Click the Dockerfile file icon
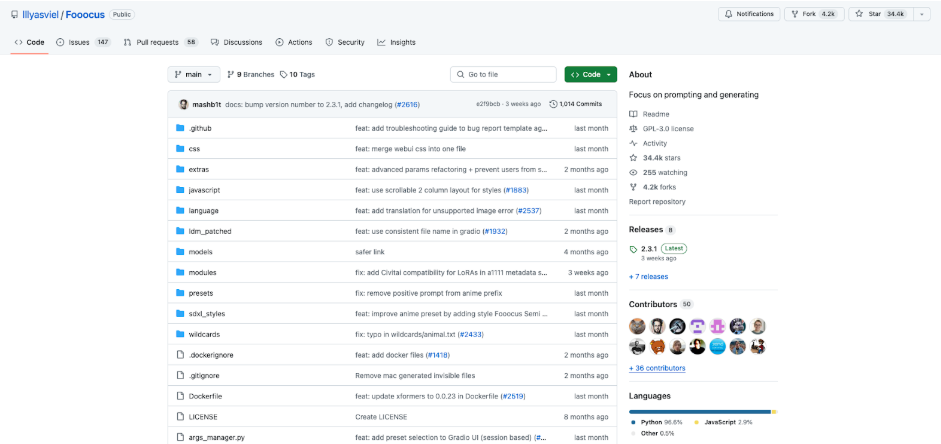This screenshot has width=941, height=444. 180,396
